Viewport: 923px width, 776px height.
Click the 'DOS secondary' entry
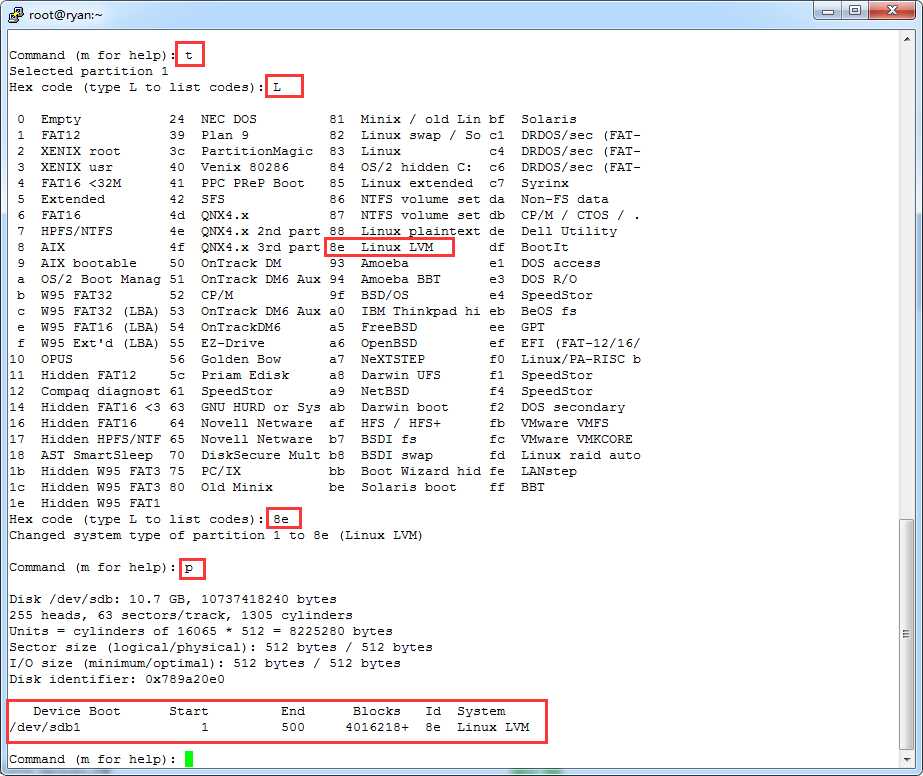[573, 407]
